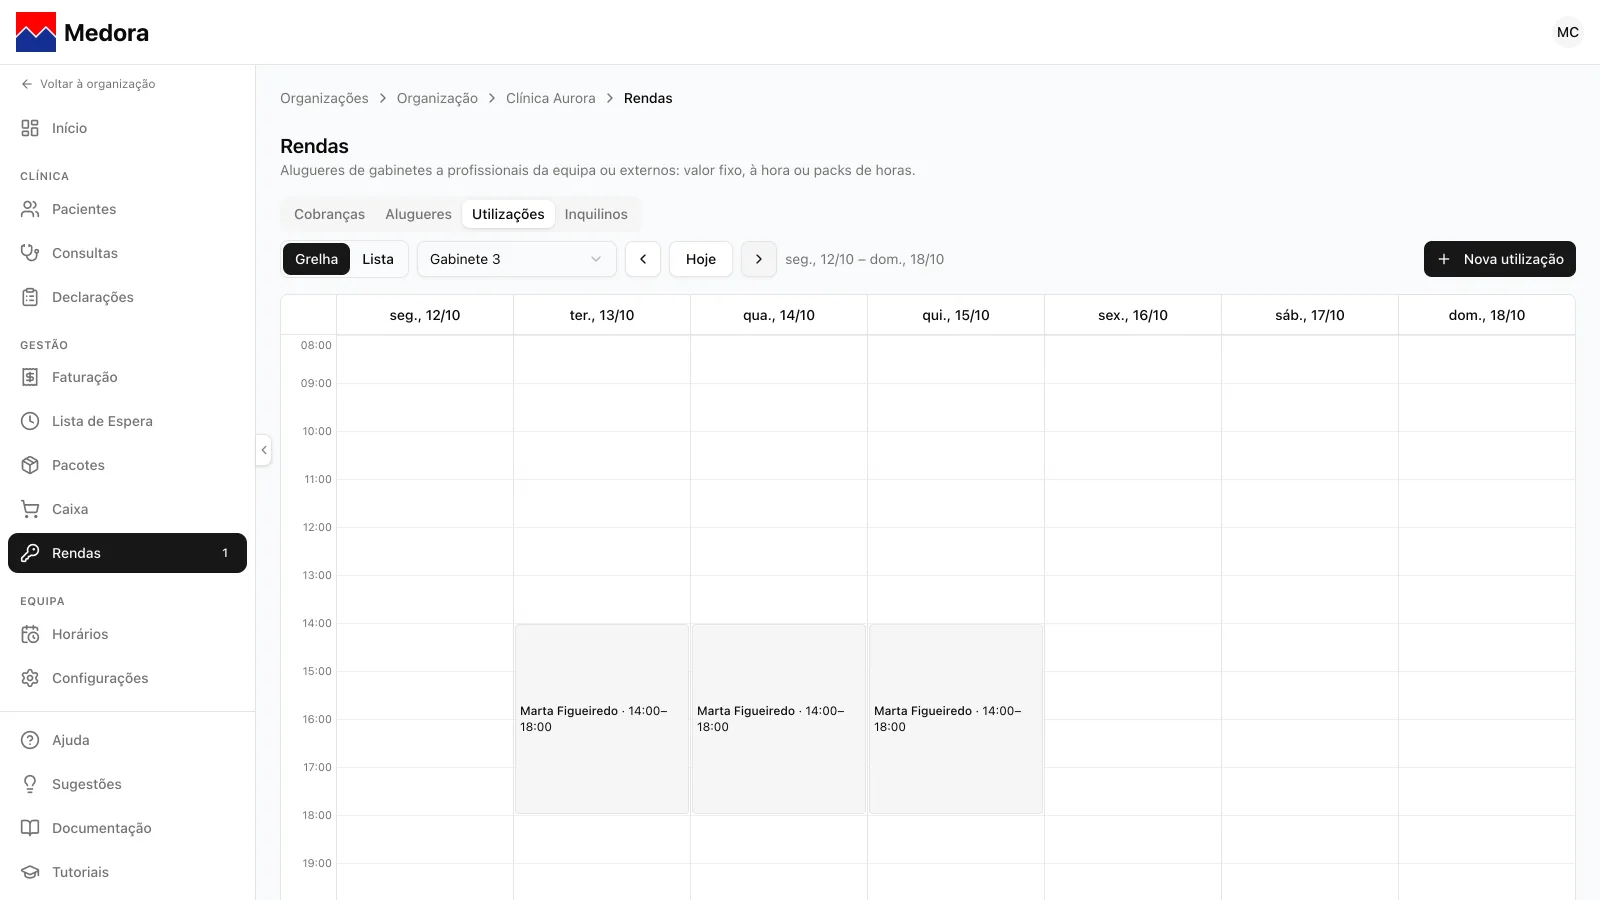Click the Caixa shopping cart icon
The height and width of the screenshot is (900, 1600).
(x=30, y=509)
